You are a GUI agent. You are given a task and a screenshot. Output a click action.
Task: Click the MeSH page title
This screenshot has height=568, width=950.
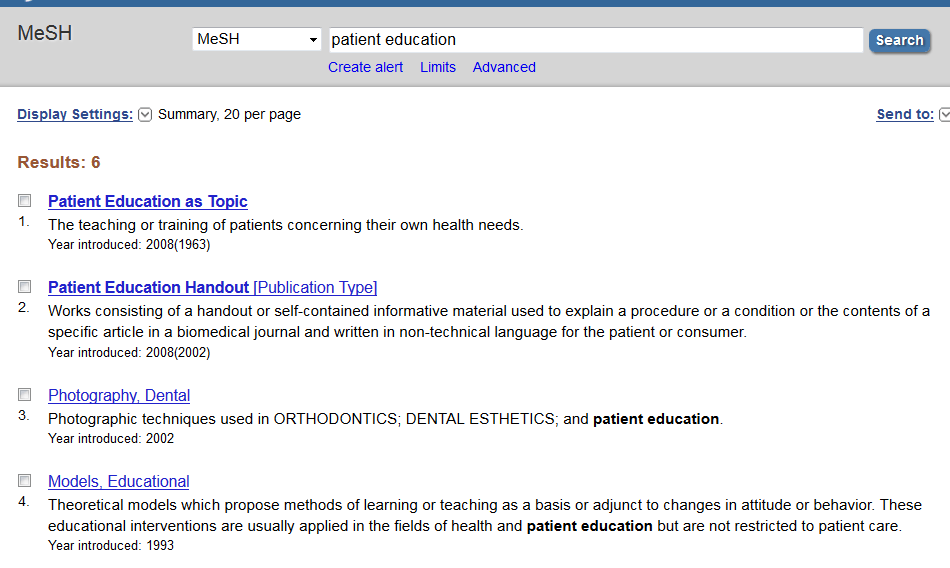pyautogui.click(x=45, y=33)
